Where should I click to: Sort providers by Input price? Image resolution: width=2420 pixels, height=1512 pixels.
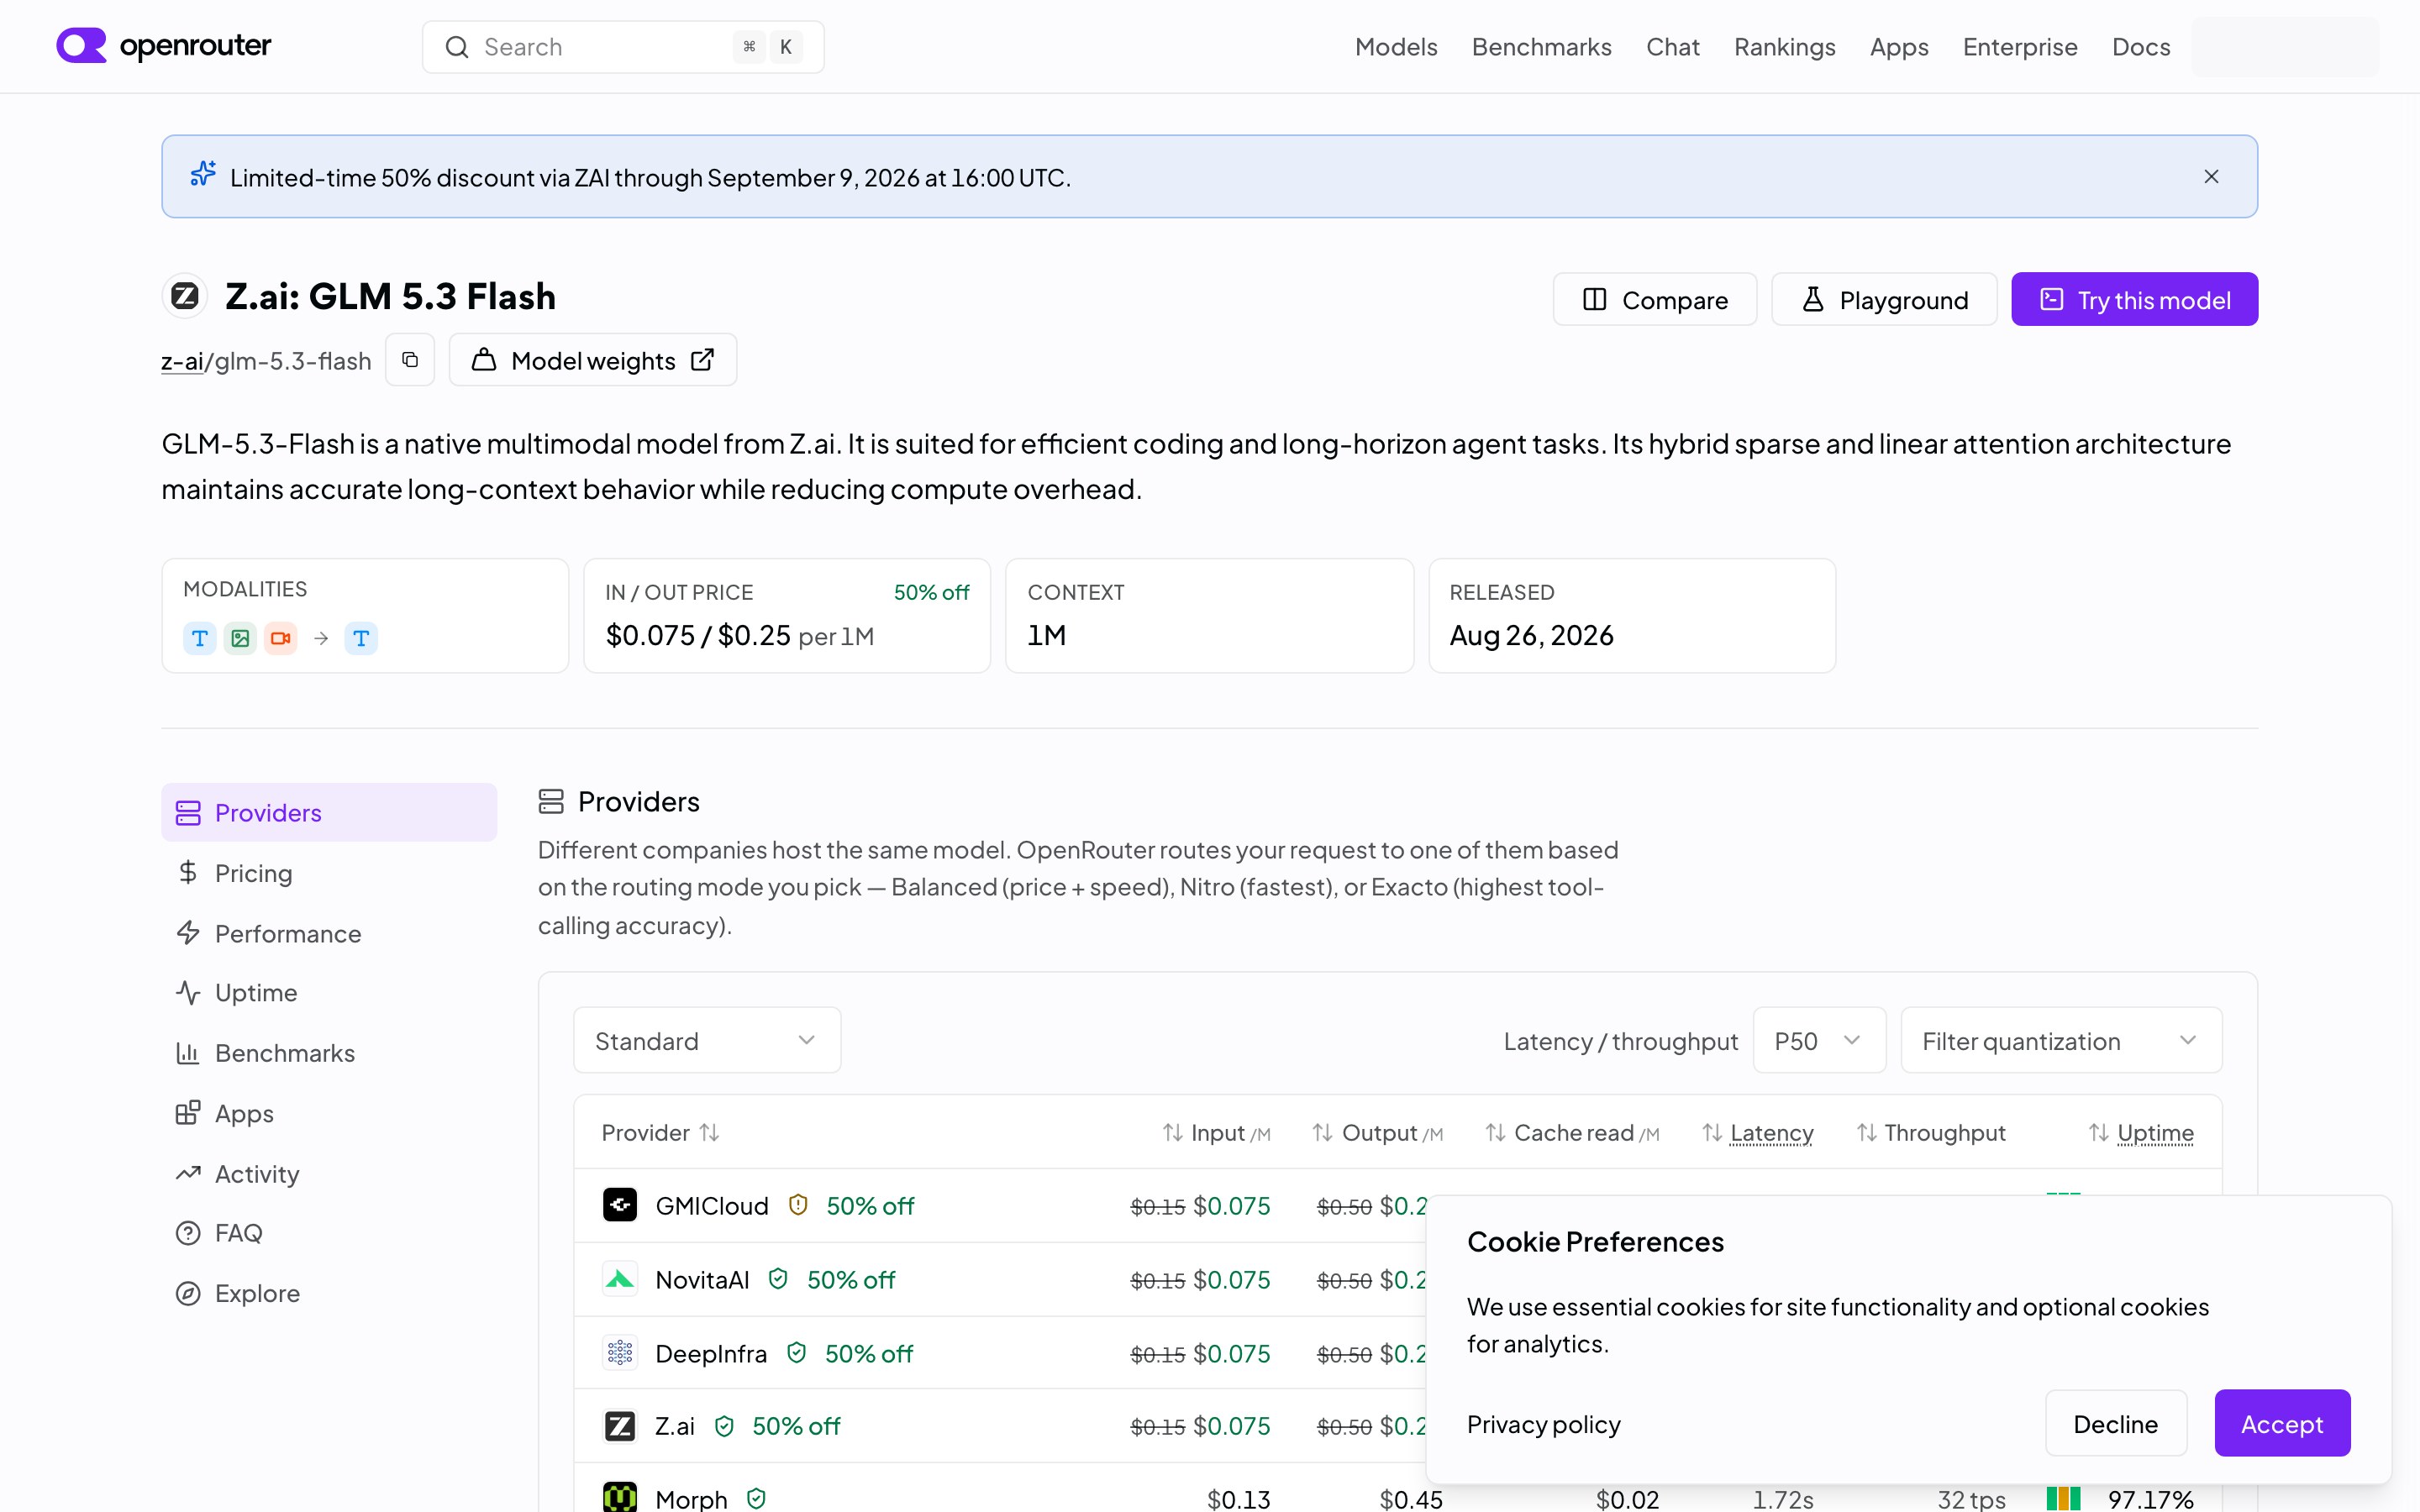[1216, 1133]
